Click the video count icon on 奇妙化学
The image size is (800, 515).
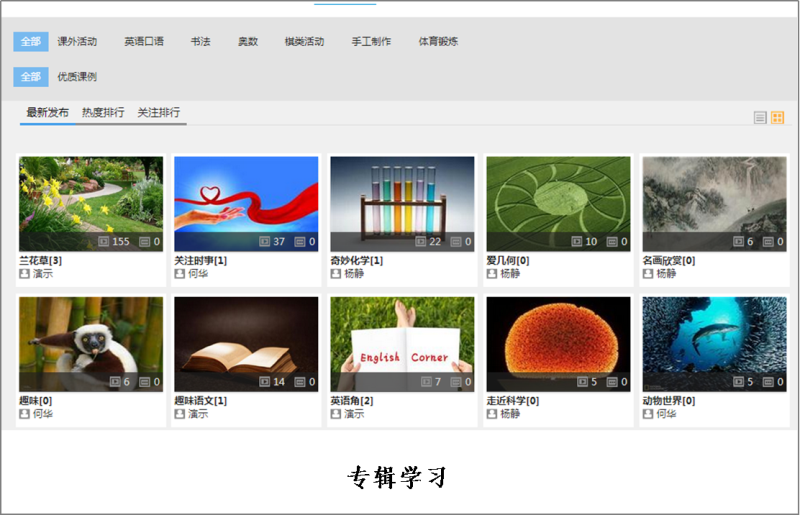(x=420, y=241)
